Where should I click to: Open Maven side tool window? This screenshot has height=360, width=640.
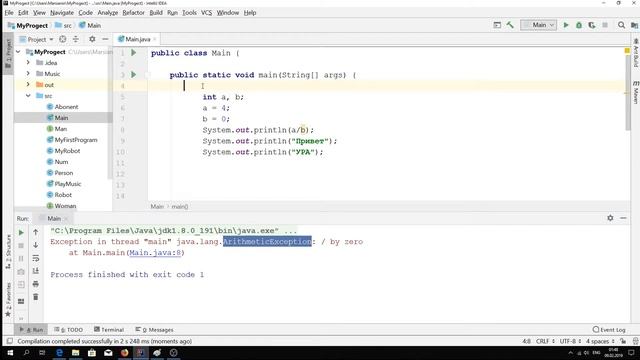tap(636, 92)
